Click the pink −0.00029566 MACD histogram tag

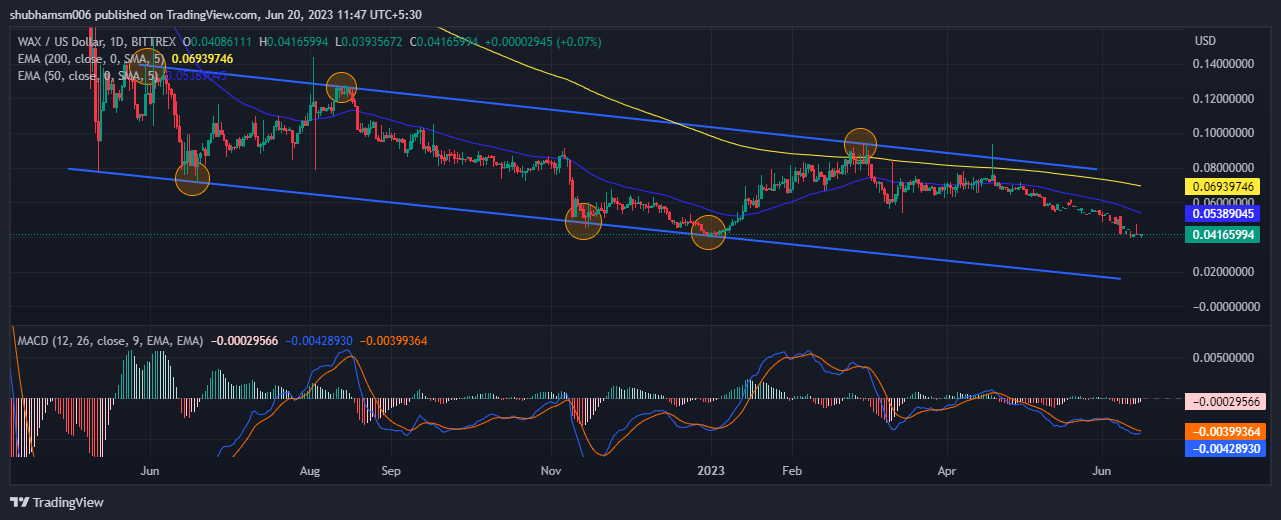1223,400
